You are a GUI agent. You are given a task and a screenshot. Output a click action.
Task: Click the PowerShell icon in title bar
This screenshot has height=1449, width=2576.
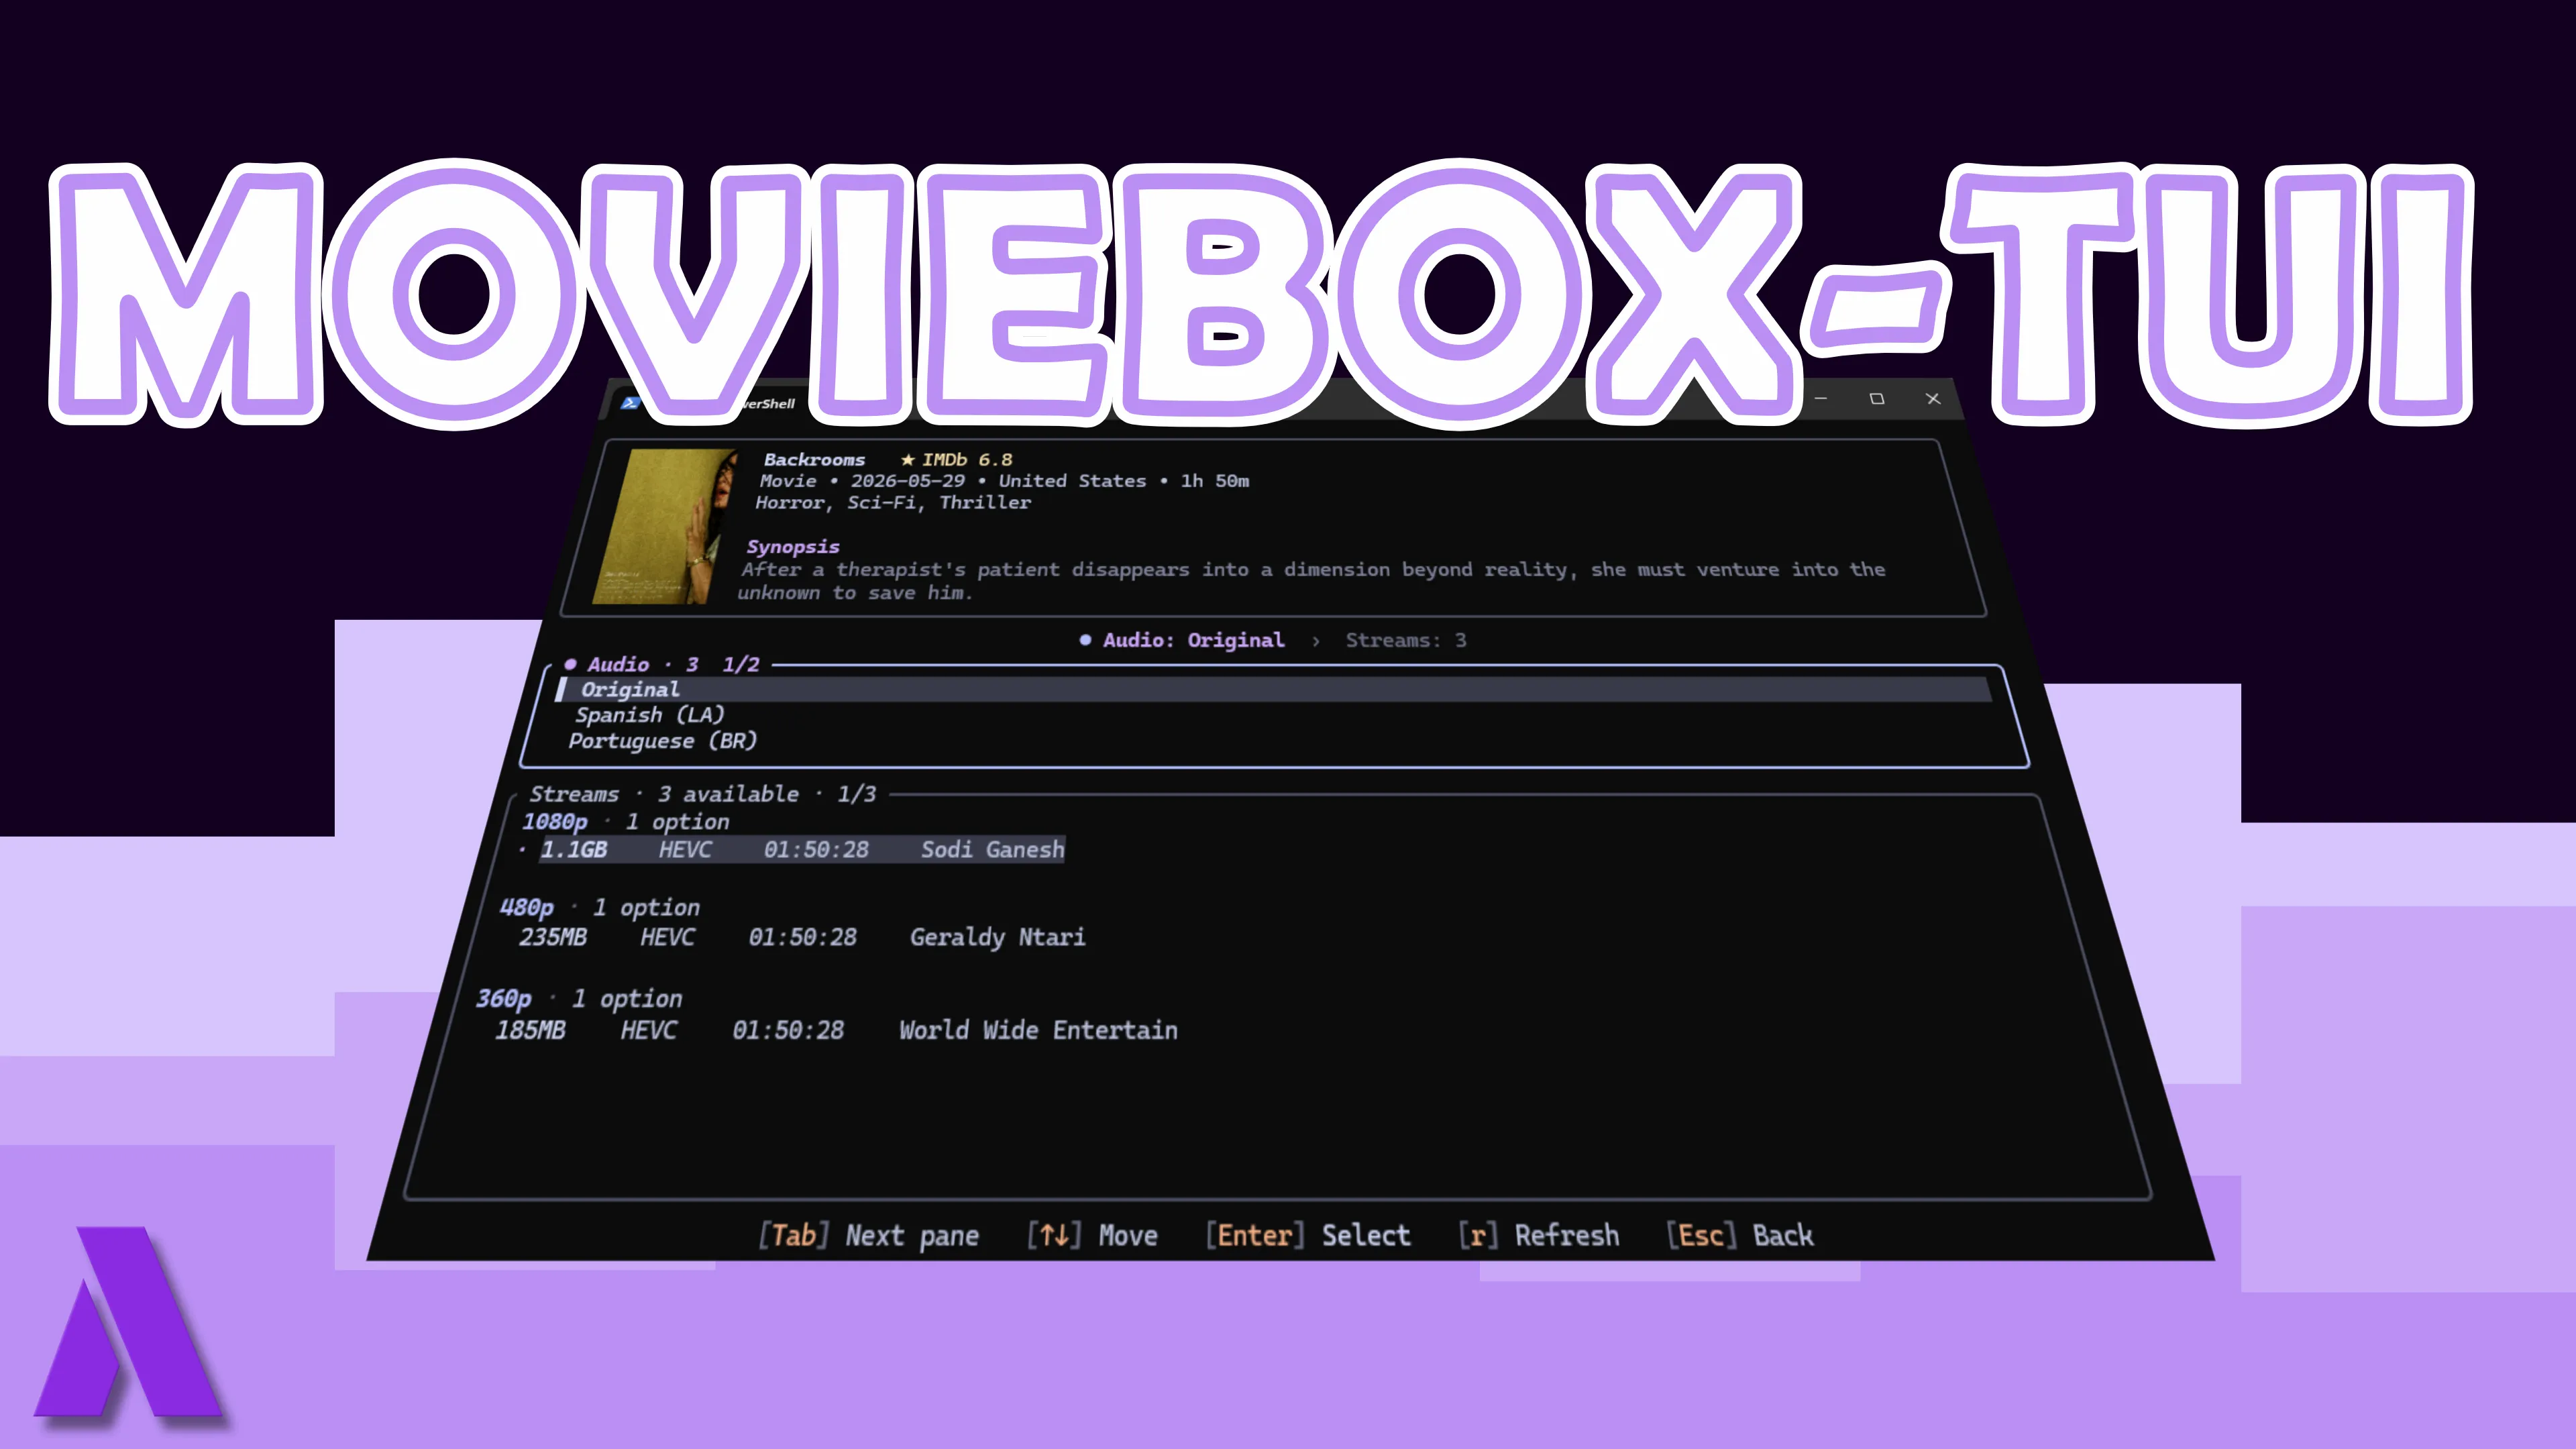pyautogui.click(x=630, y=403)
